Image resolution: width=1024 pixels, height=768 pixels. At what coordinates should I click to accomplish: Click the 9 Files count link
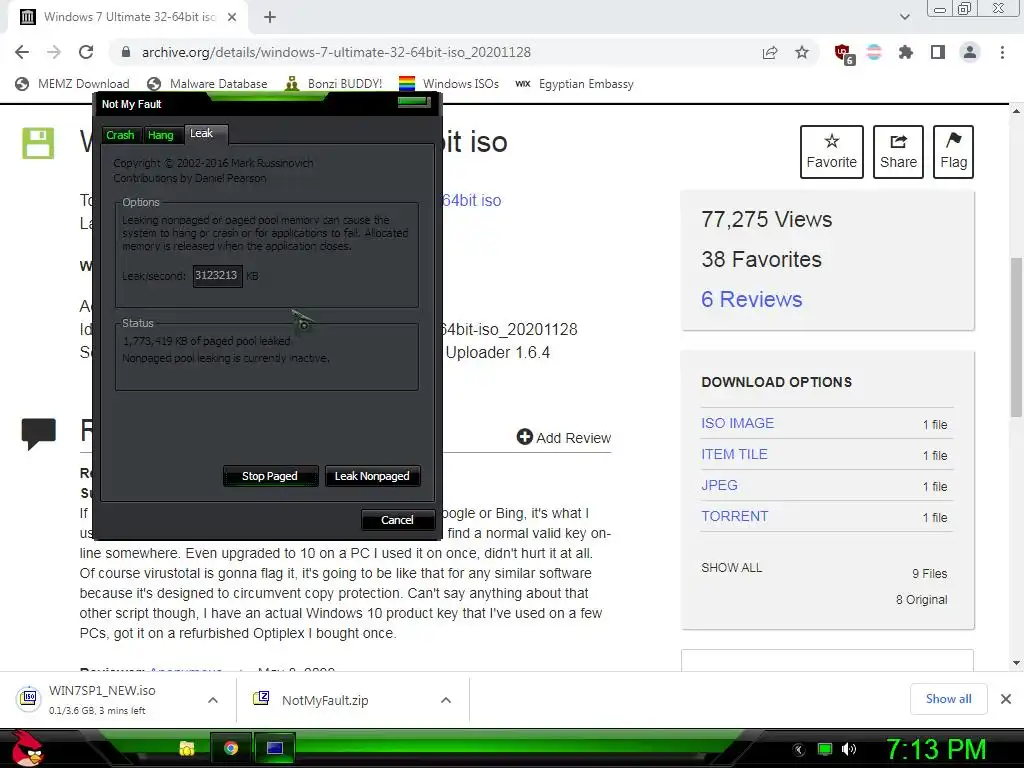(929, 573)
